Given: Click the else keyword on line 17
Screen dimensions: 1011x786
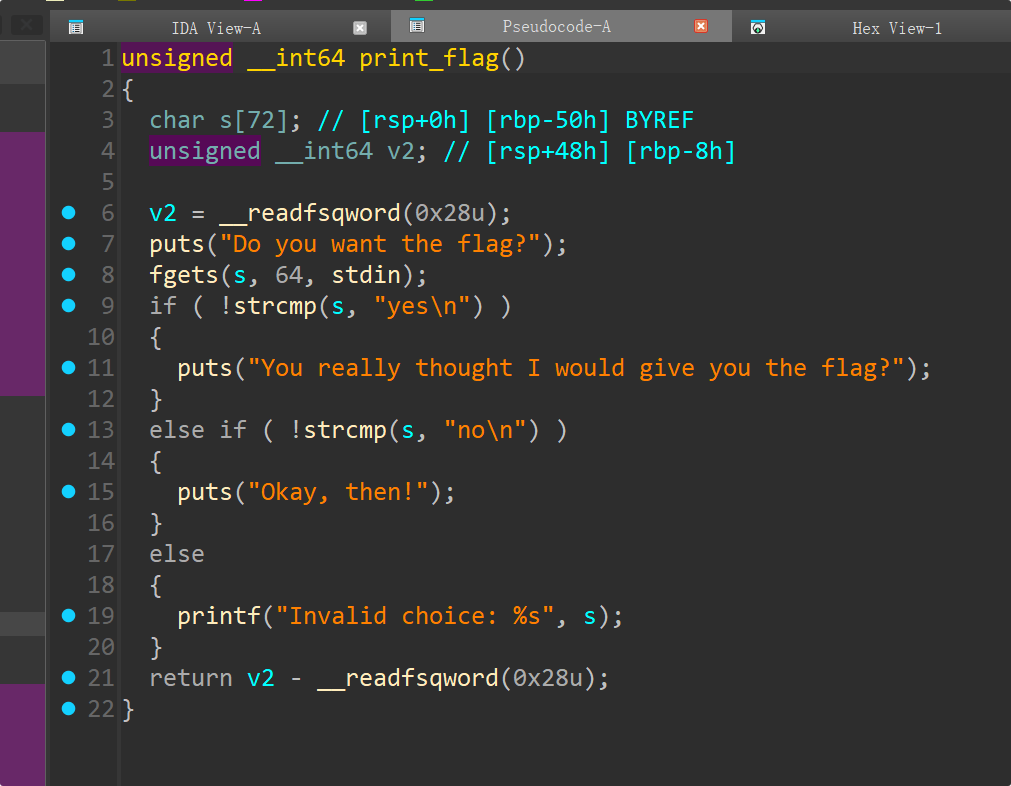Looking at the screenshot, I should coord(177,554).
